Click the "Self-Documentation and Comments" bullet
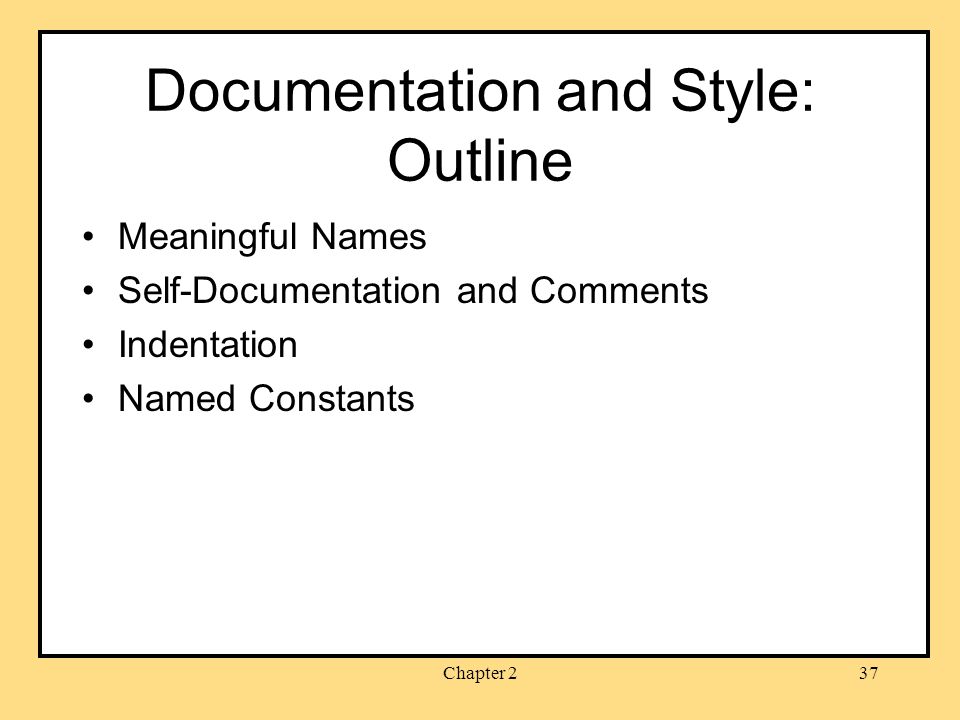This screenshot has height=720, width=960. [x=413, y=290]
